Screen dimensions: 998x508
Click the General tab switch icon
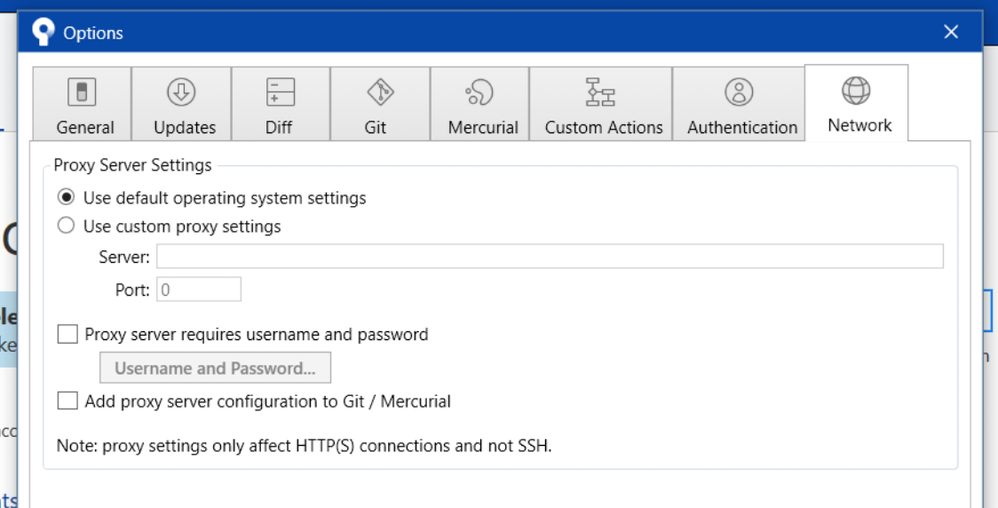coord(81,93)
